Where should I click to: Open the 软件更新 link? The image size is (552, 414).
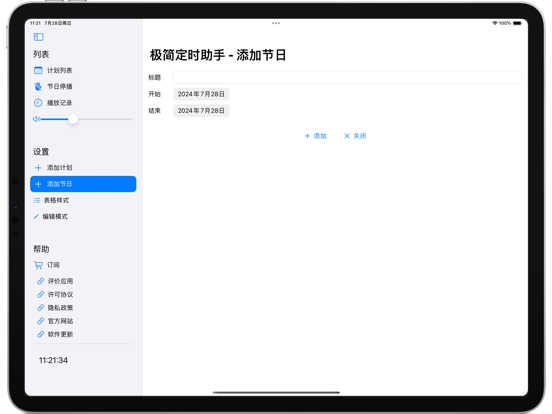coord(55,334)
